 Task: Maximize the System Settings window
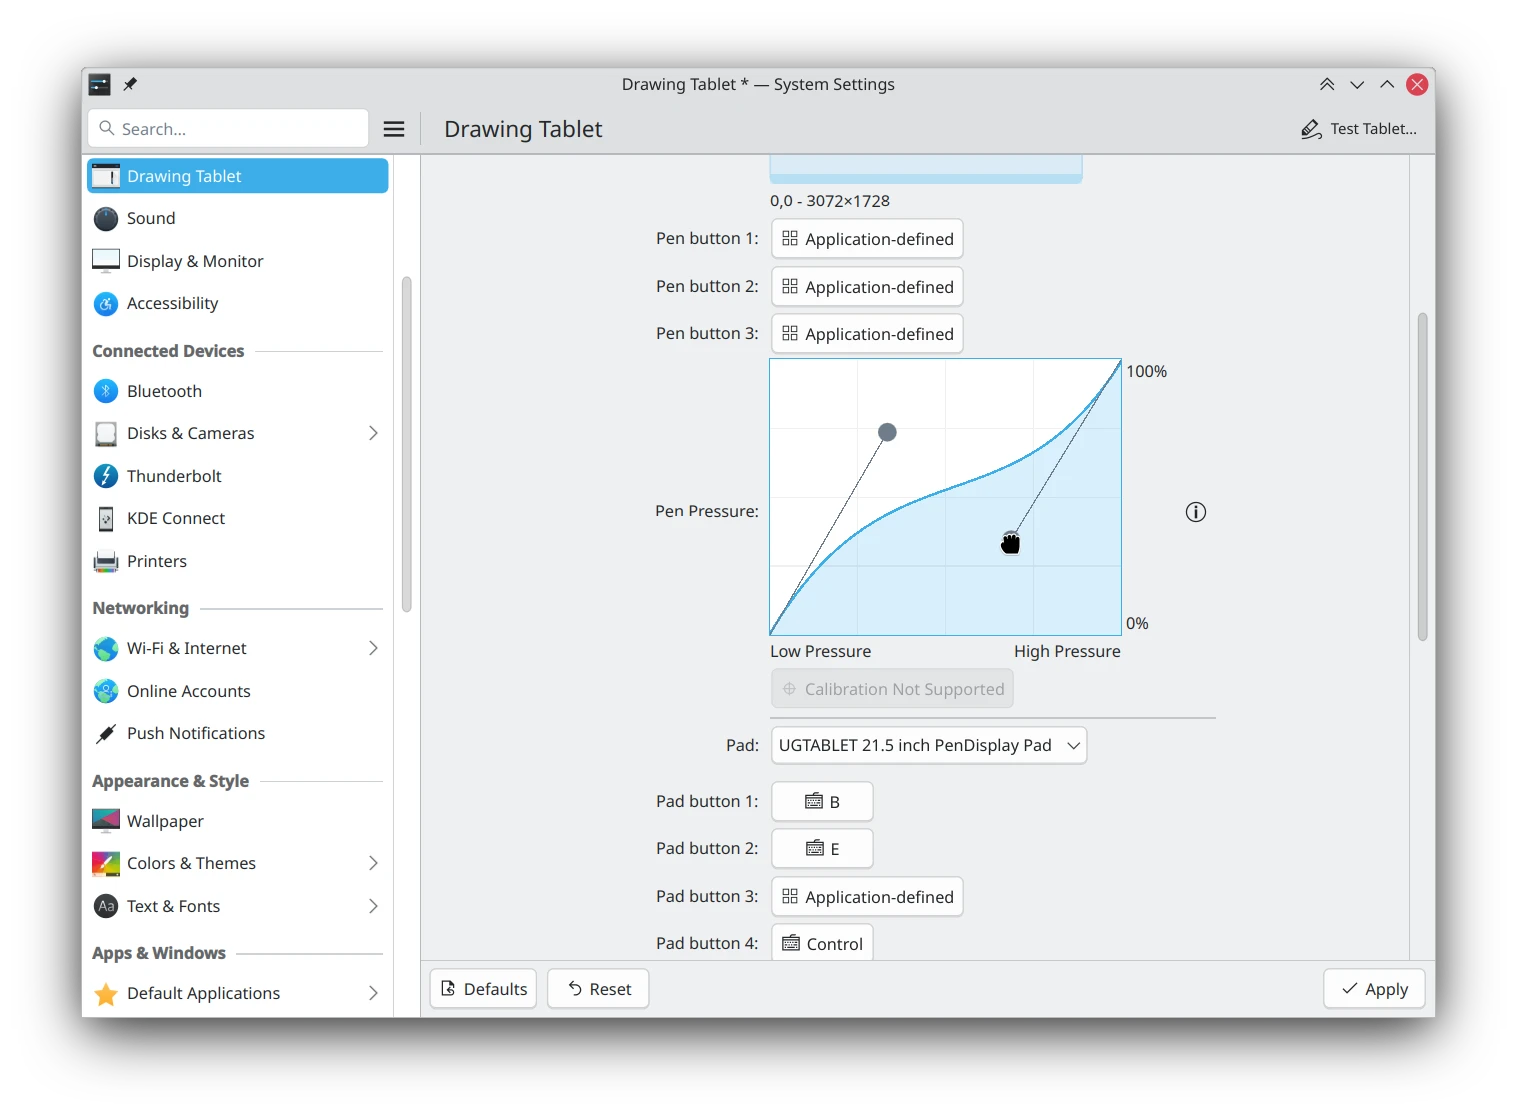(x=1387, y=84)
